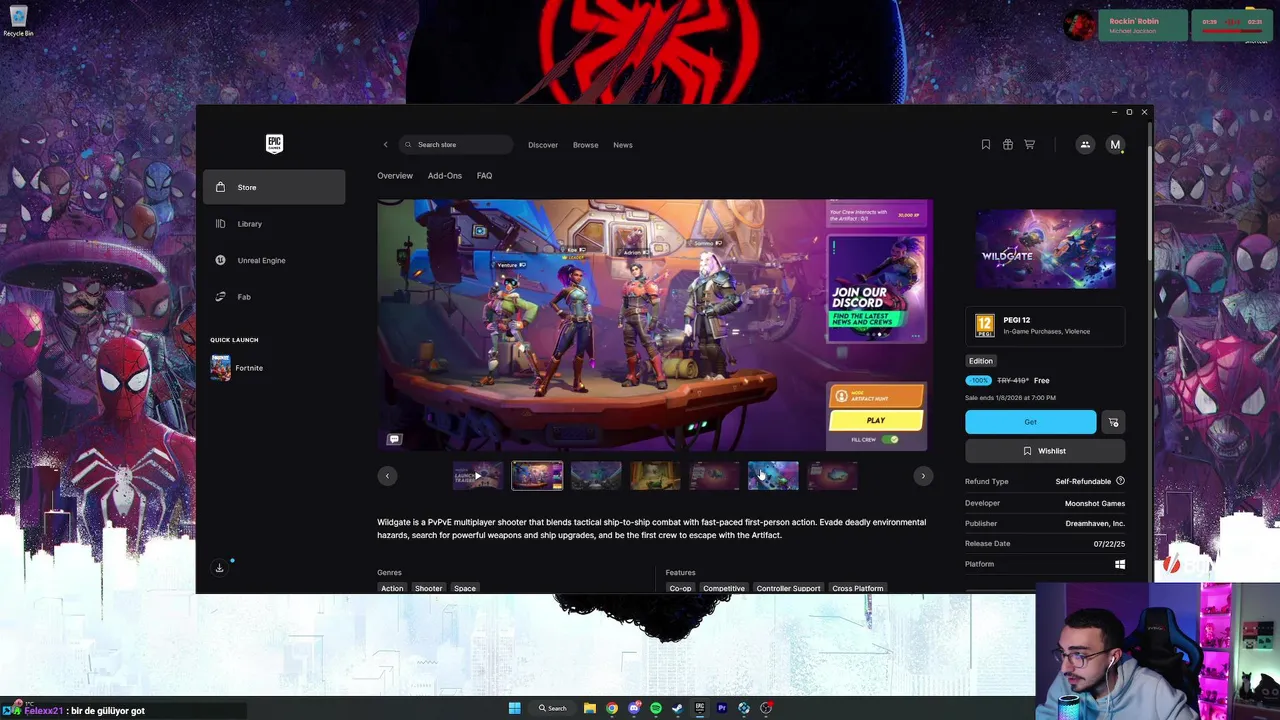Select the sixth media thumbnail
Viewport: 1280px width, 720px height.
pyautogui.click(x=773, y=476)
